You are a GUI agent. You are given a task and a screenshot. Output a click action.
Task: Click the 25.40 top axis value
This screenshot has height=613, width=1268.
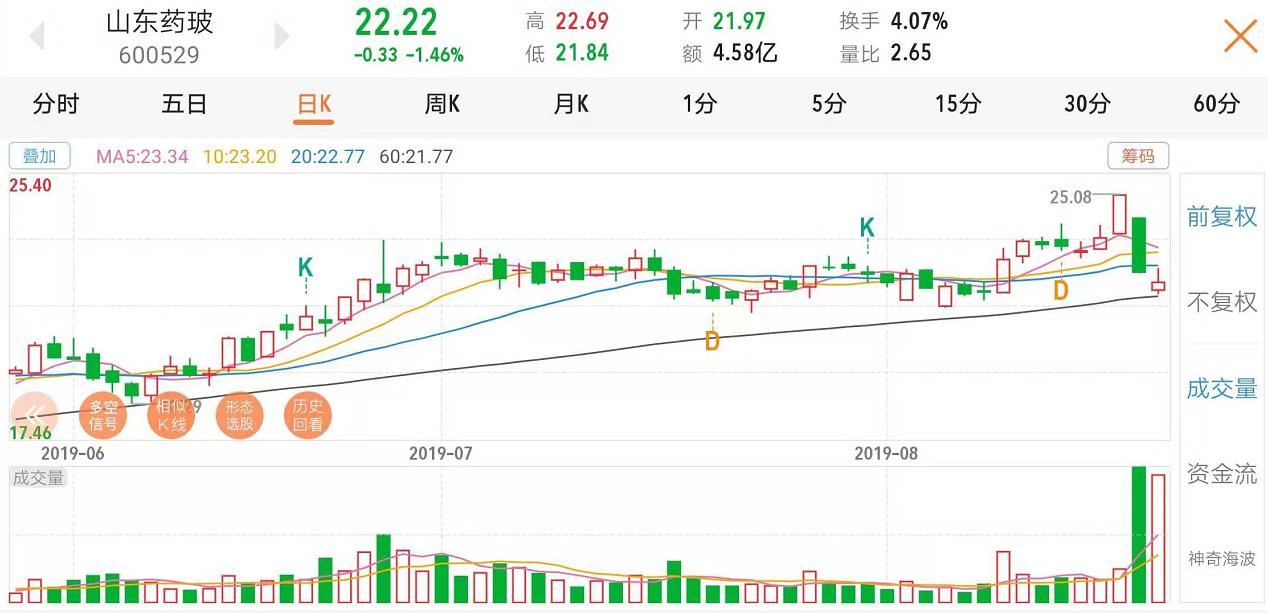(30, 185)
